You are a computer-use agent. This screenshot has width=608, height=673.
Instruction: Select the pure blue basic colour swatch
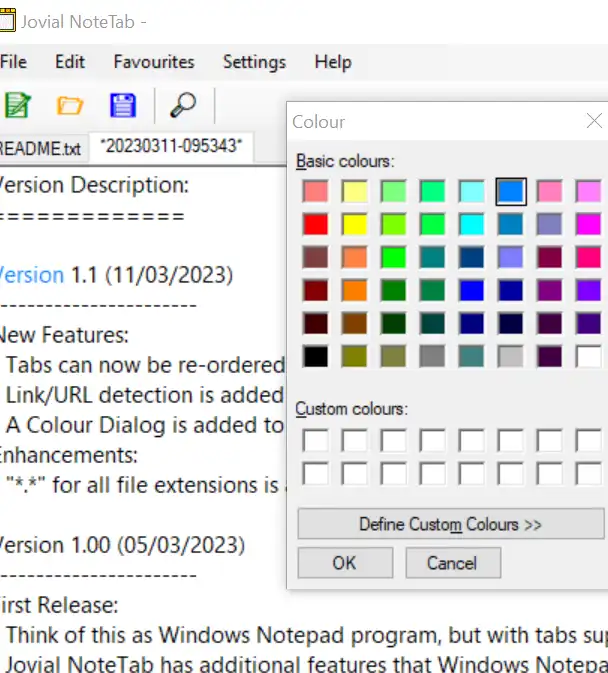[x=472, y=290]
